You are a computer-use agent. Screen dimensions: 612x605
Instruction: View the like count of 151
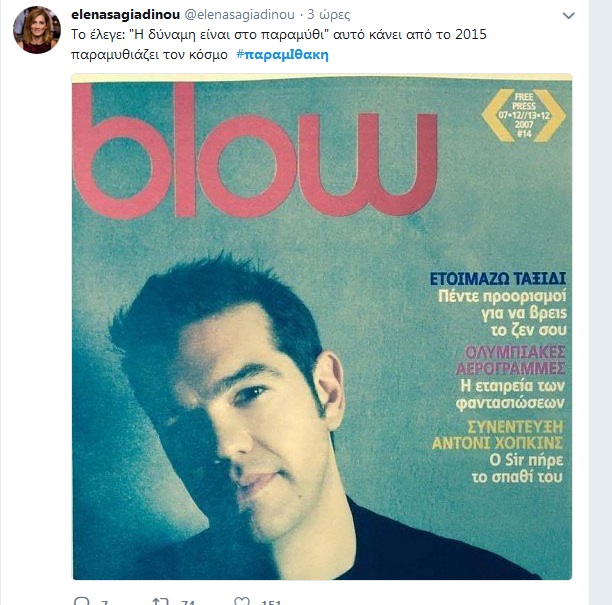click(271, 602)
